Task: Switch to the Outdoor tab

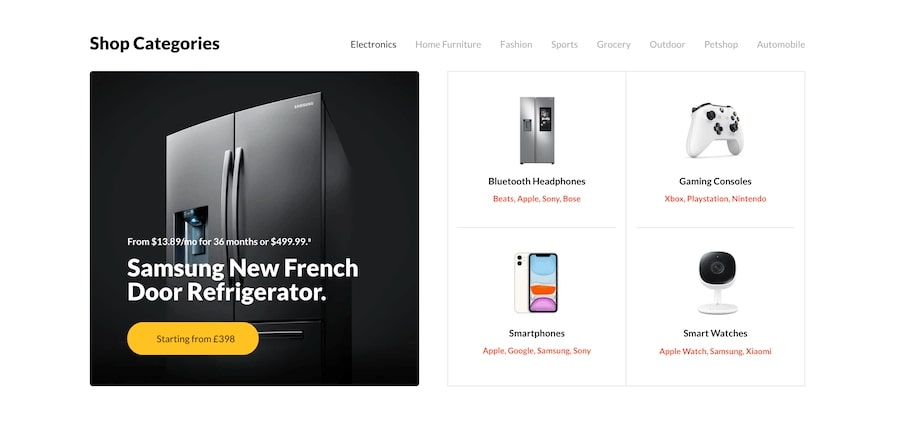Action: [667, 44]
